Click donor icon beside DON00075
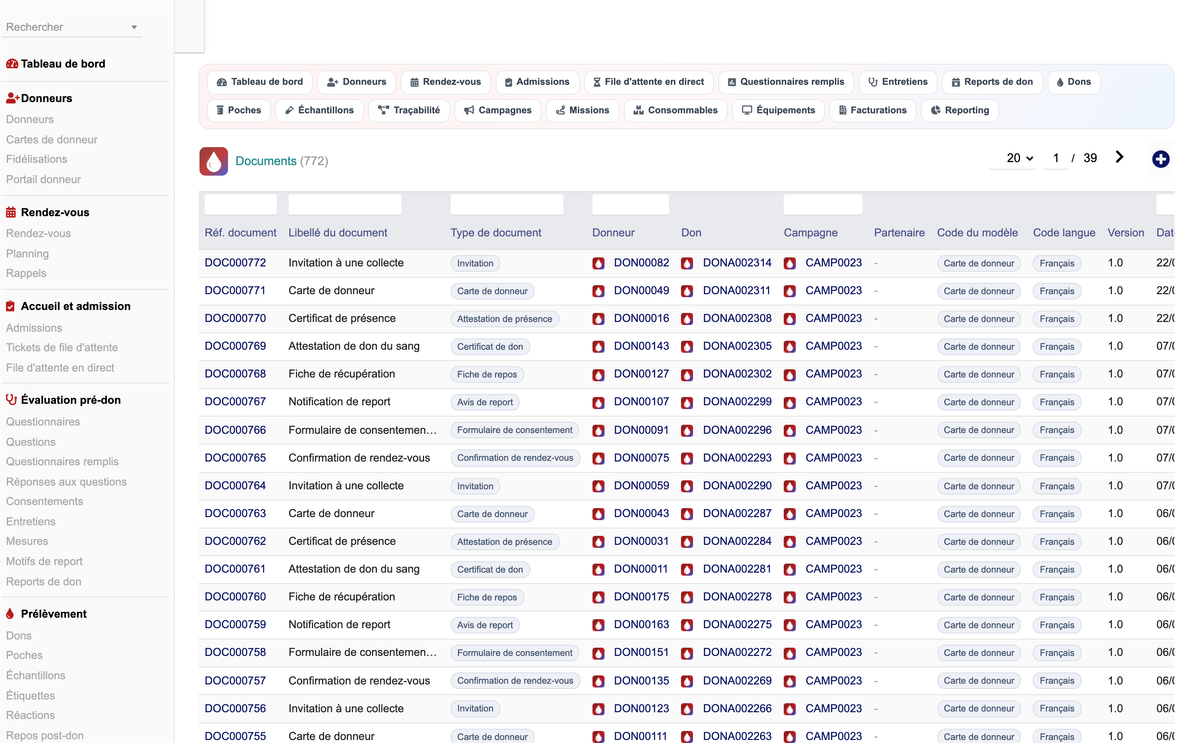 coord(598,458)
